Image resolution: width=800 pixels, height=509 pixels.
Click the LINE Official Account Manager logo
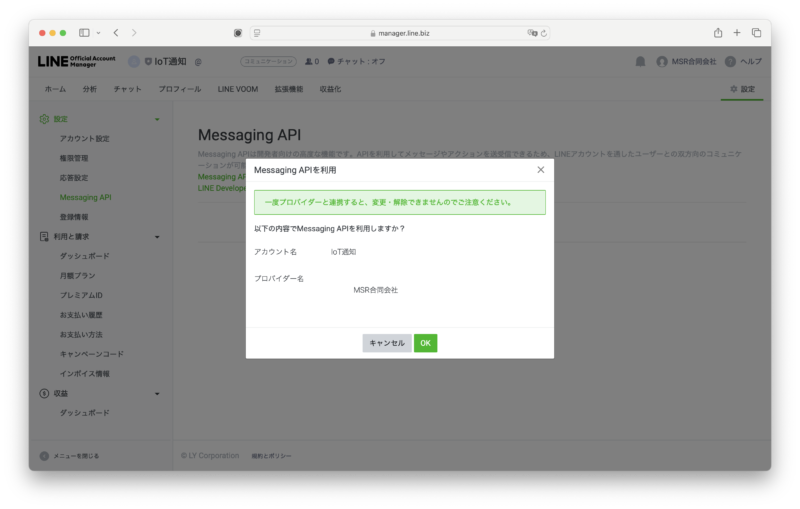click(77, 61)
